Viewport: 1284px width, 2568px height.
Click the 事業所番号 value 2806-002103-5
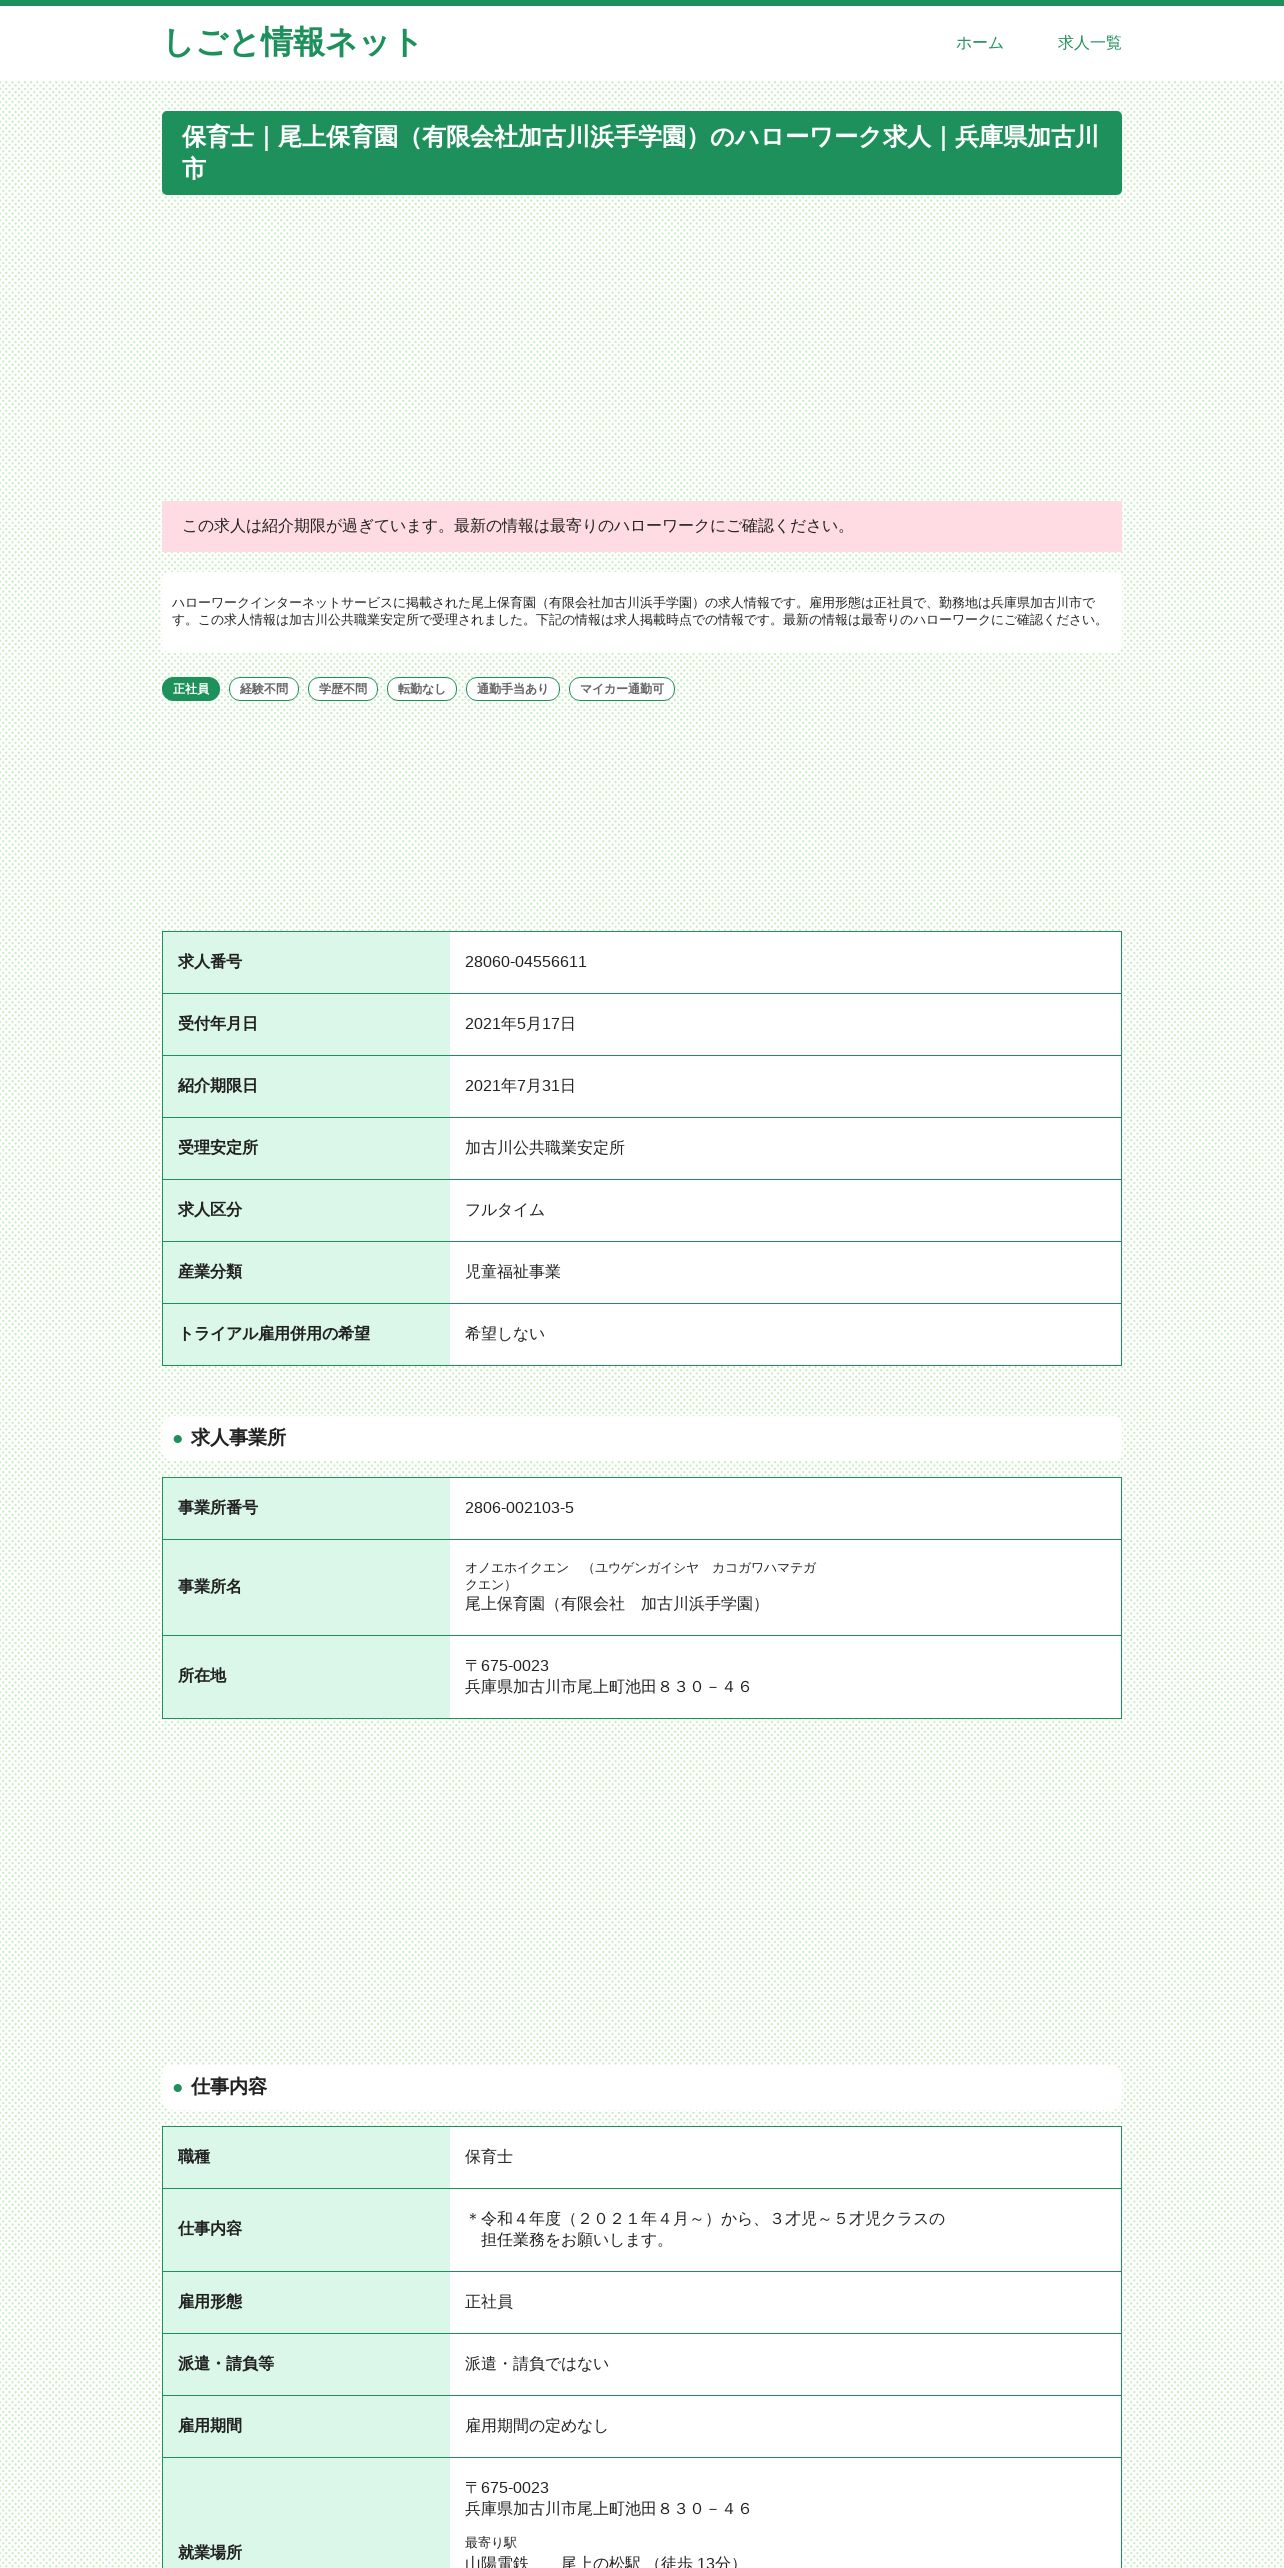[x=519, y=1508]
